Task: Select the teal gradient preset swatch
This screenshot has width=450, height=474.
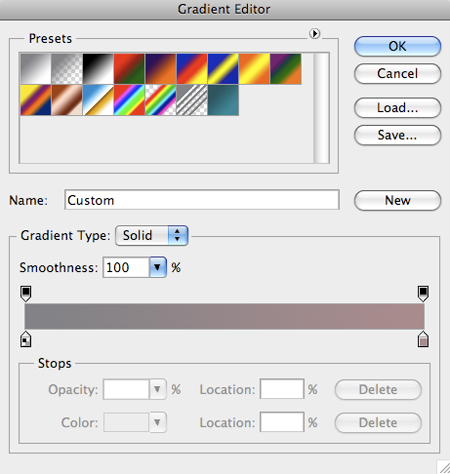Action: 223,100
